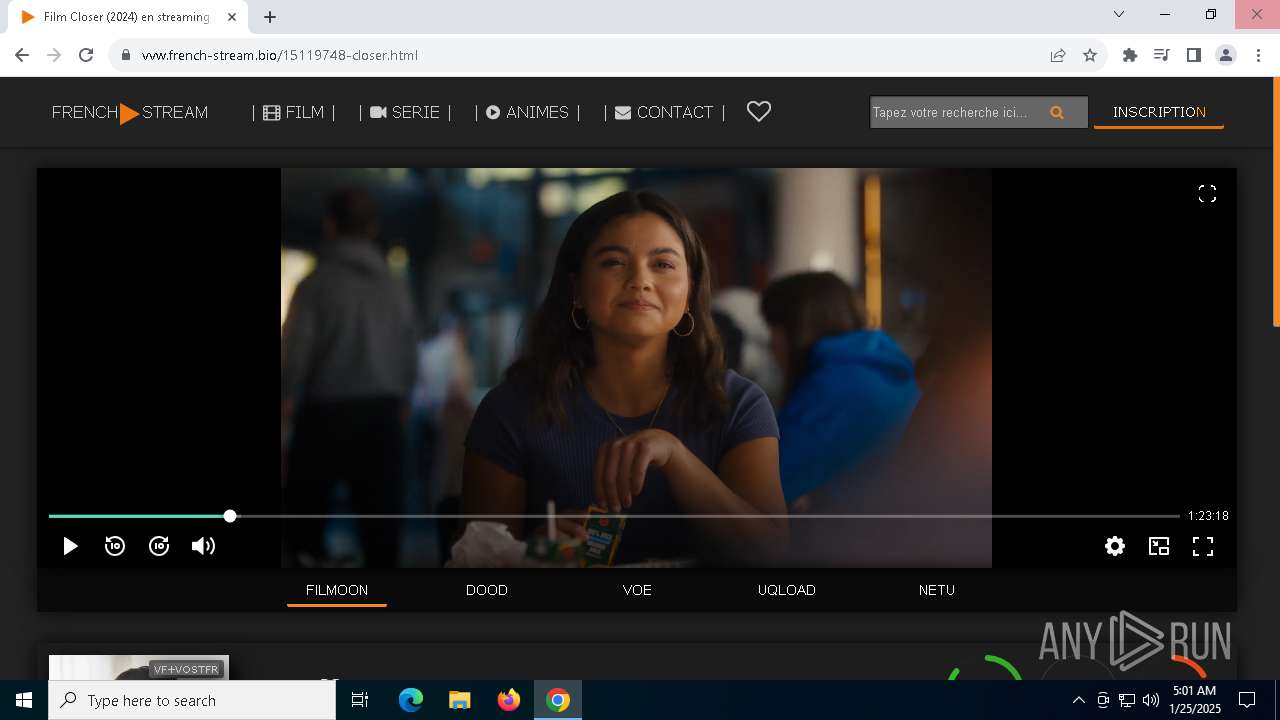Go back in browser
This screenshot has width=1280, height=720.
pyautogui.click(x=22, y=55)
